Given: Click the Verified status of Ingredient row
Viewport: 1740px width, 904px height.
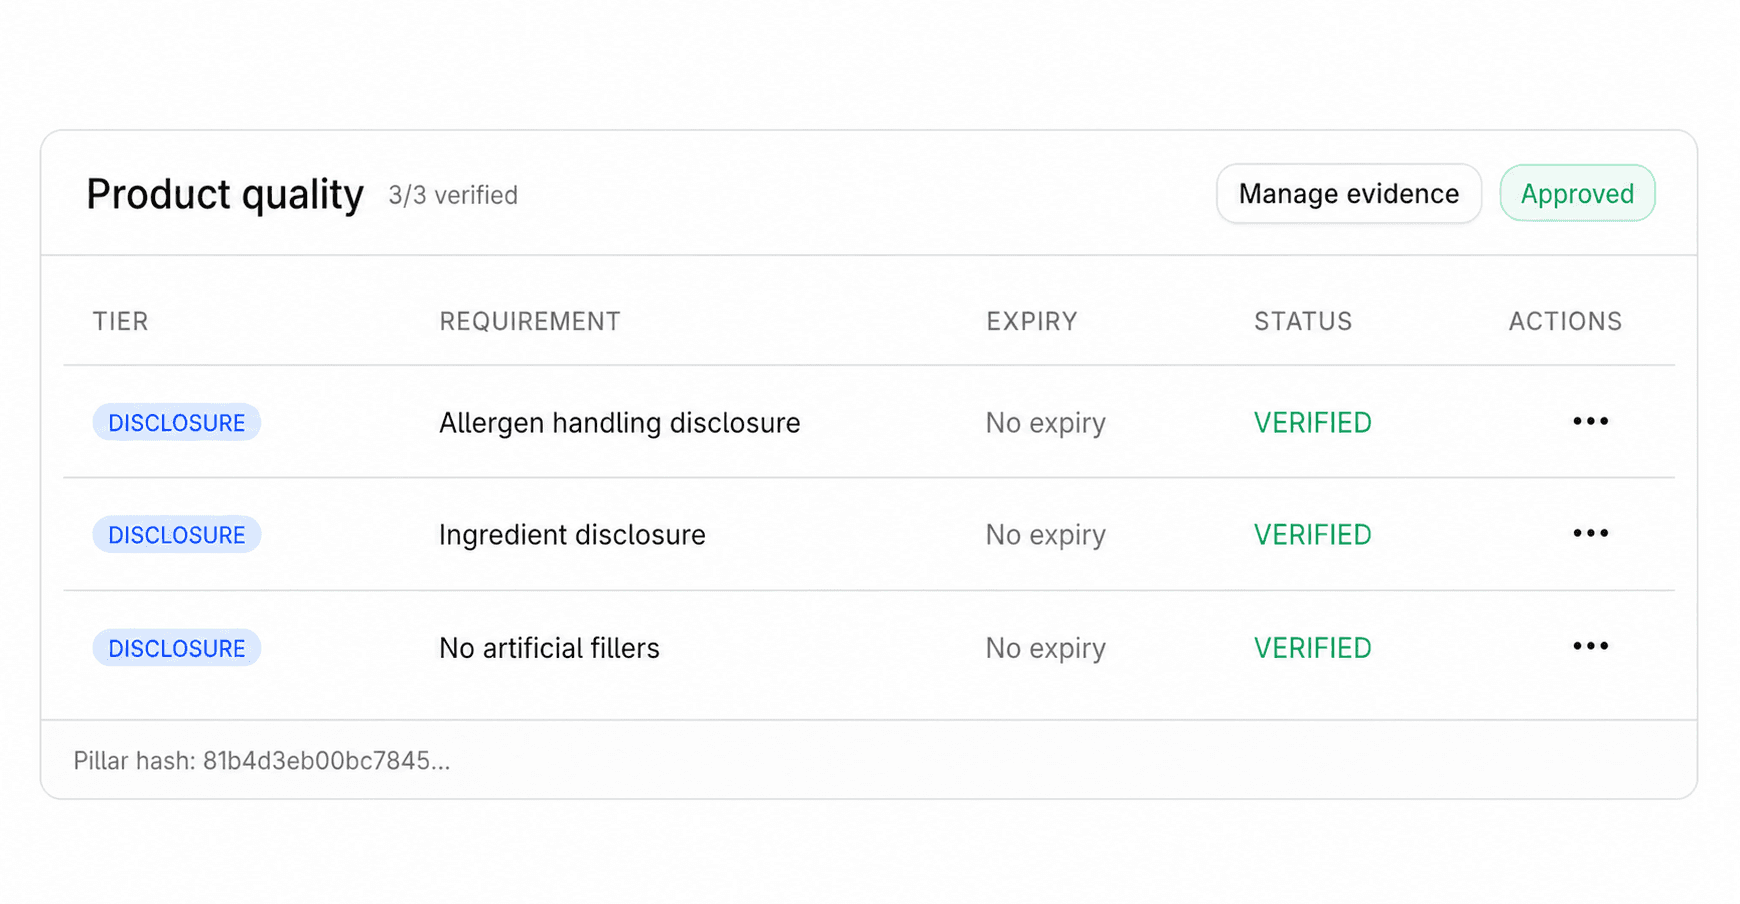Looking at the screenshot, I should [x=1312, y=535].
